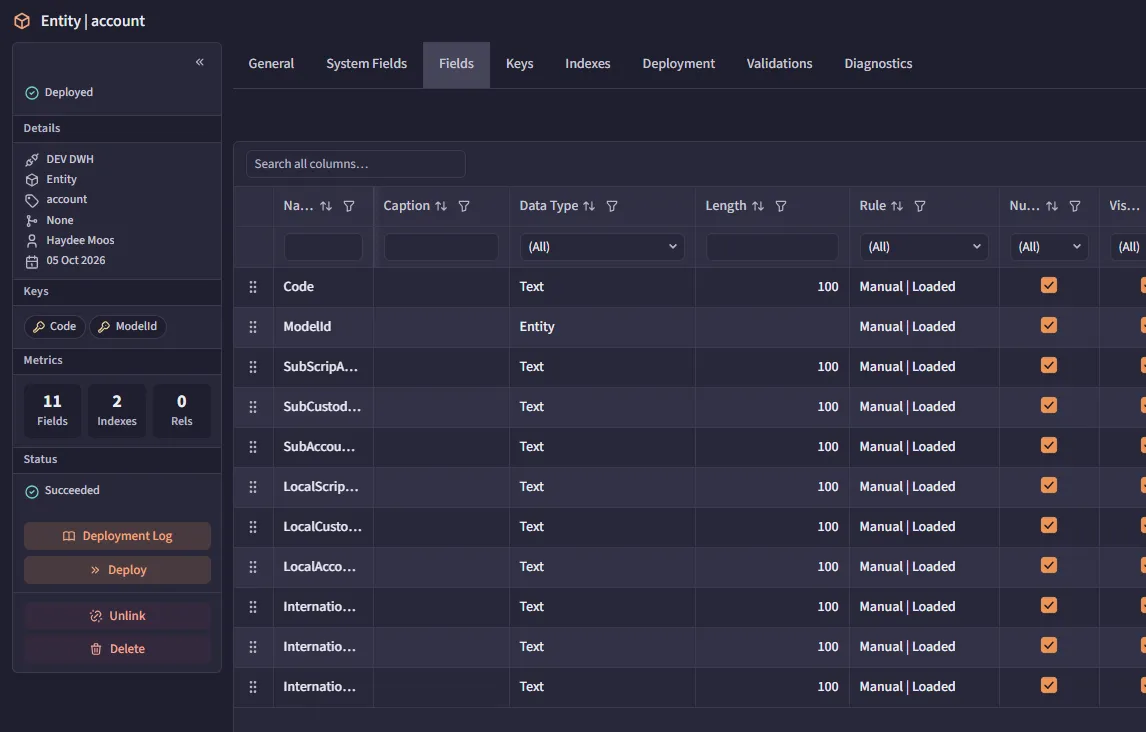Toggle nullable checkbox for the ModelId field
This screenshot has width=1146, height=732.
click(1049, 325)
